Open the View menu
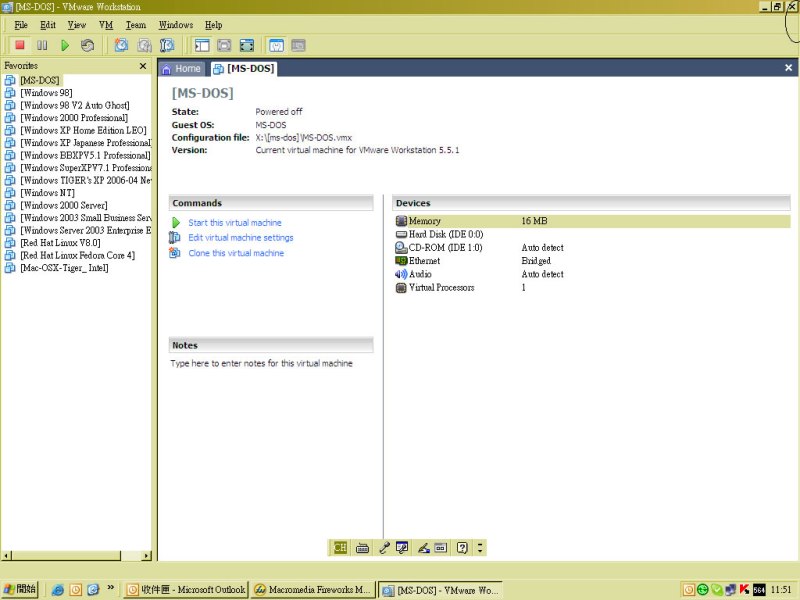800x600 pixels. [x=77, y=24]
